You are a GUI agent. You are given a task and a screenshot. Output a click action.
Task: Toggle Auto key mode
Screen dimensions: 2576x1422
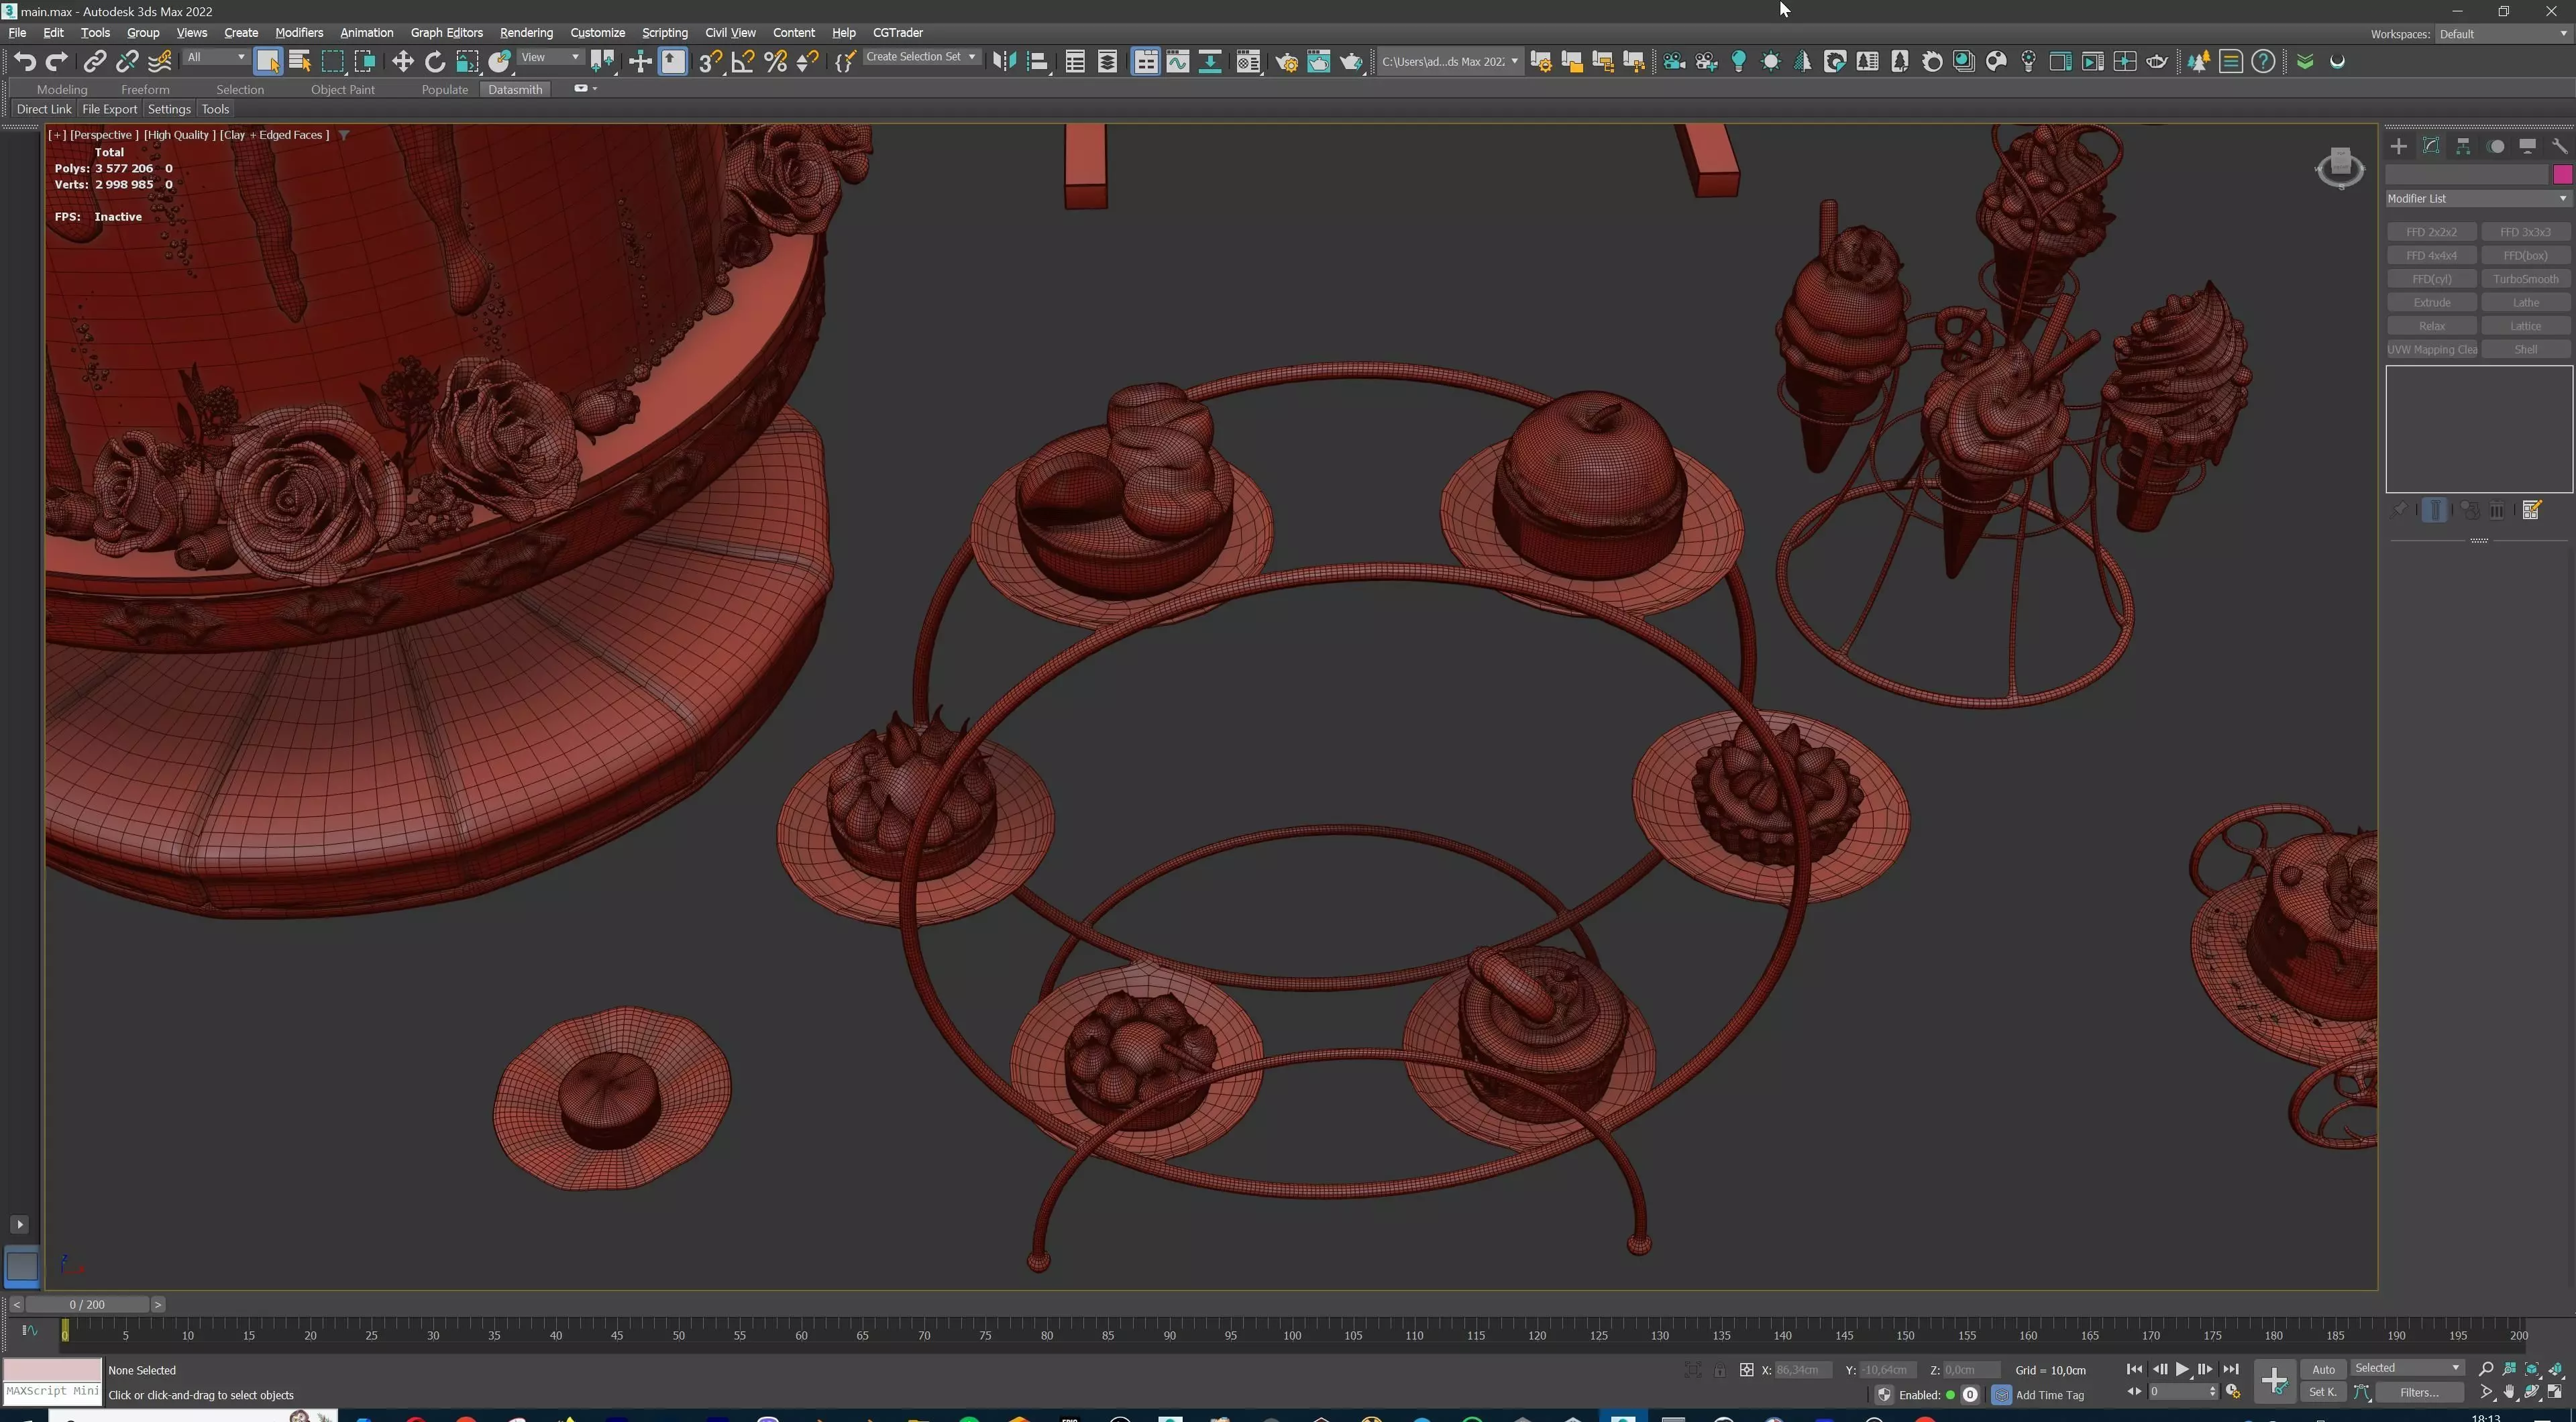(2323, 1369)
